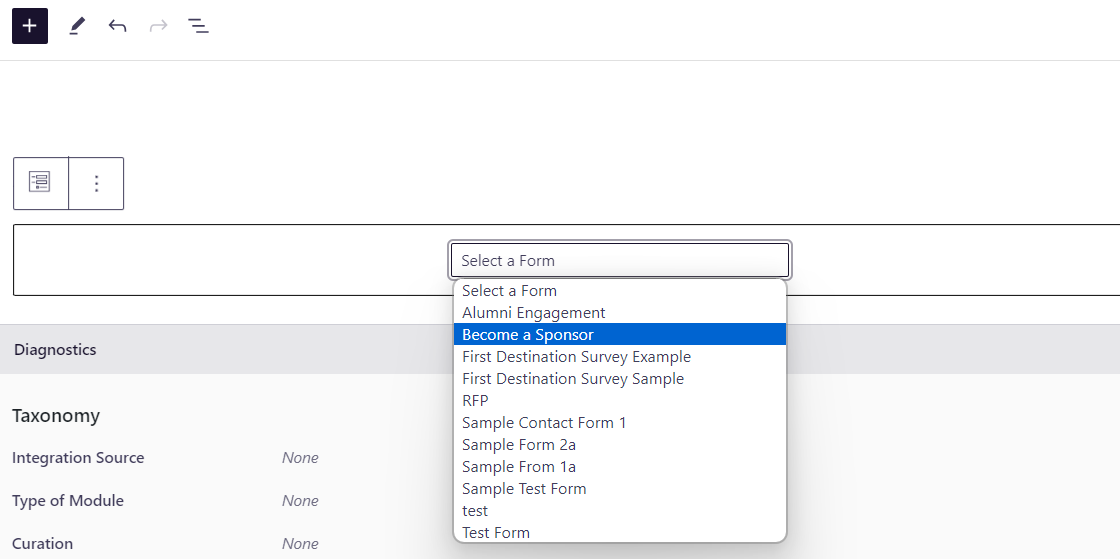Expand the Diagnostics panel header
1120x559 pixels.
56,350
